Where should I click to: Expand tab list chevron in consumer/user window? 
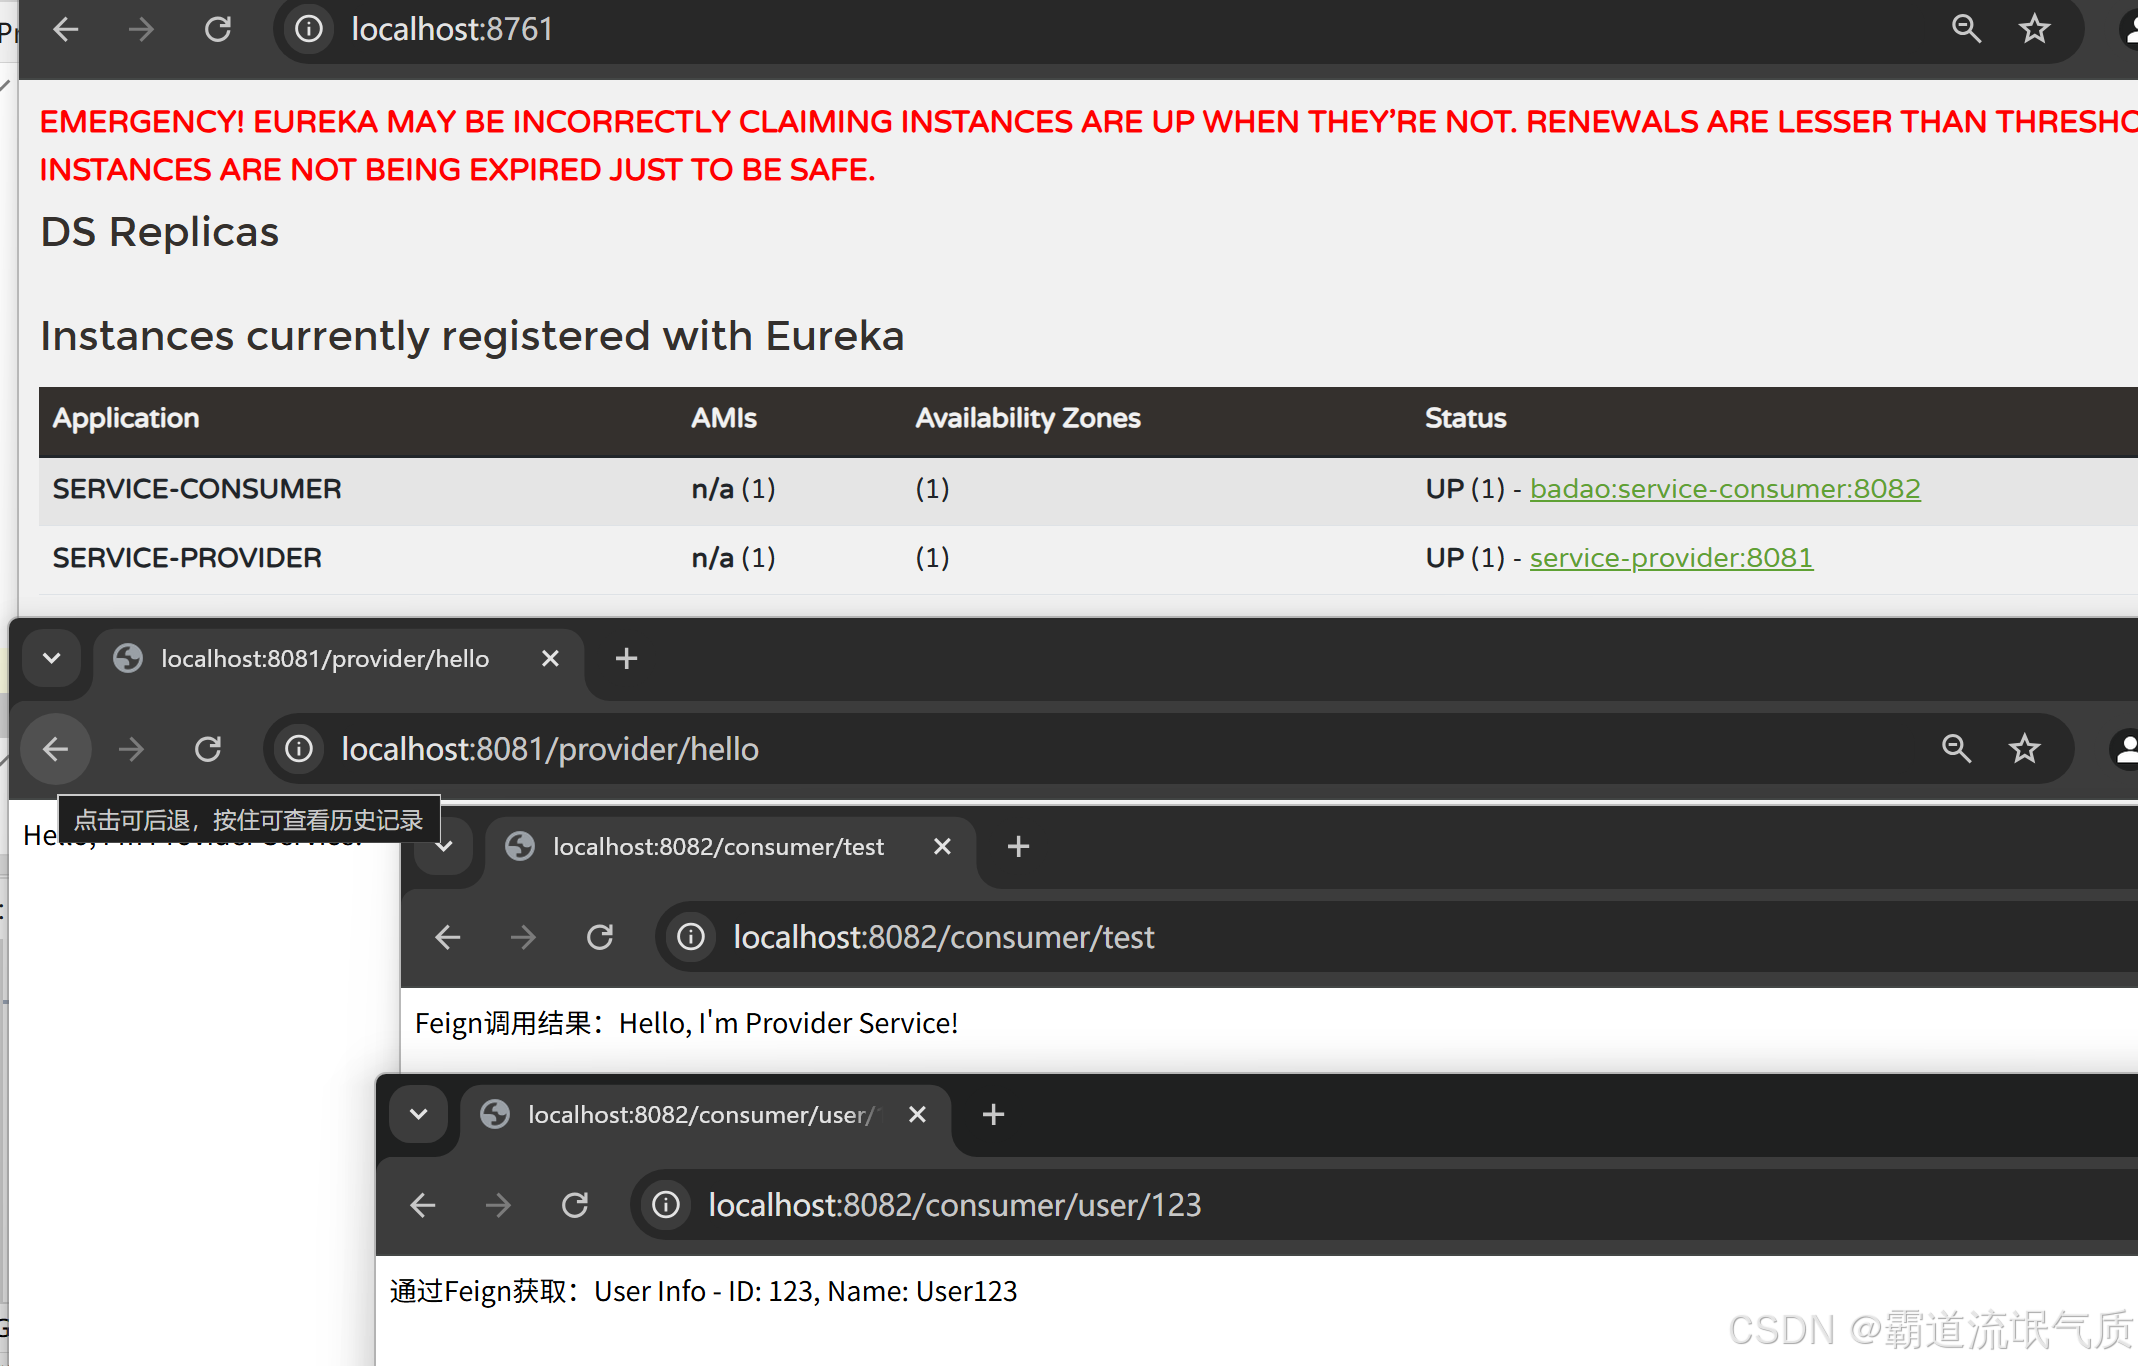pos(419,1114)
